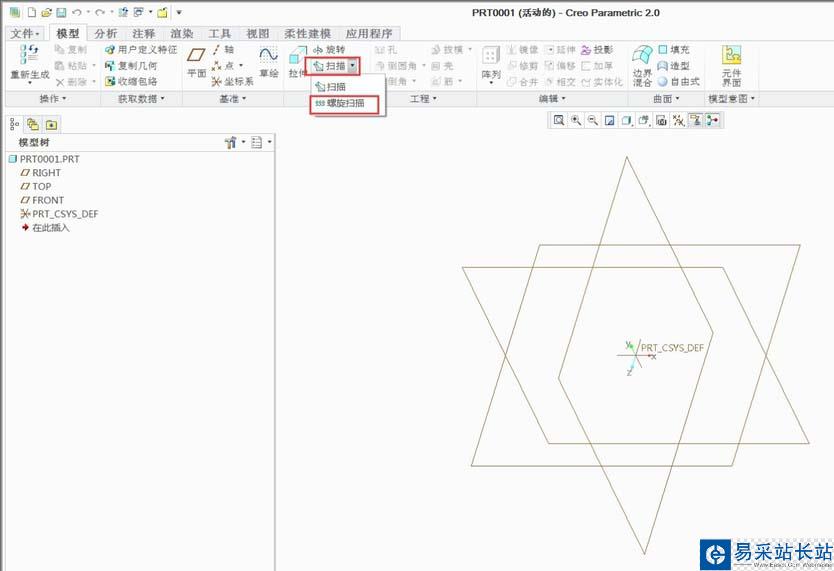Expand the 扫描 dropdown arrow
This screenshot has width=834, height=571.
(x=353, y=66)
